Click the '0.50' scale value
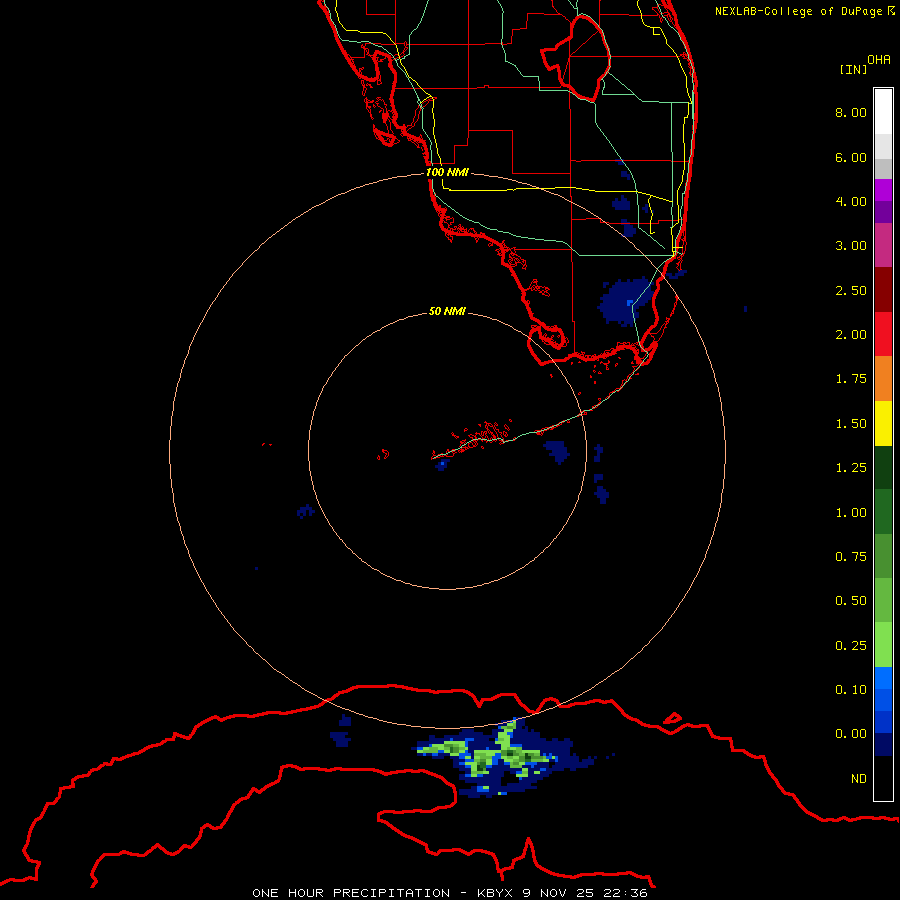 click(x=851, y=601)
